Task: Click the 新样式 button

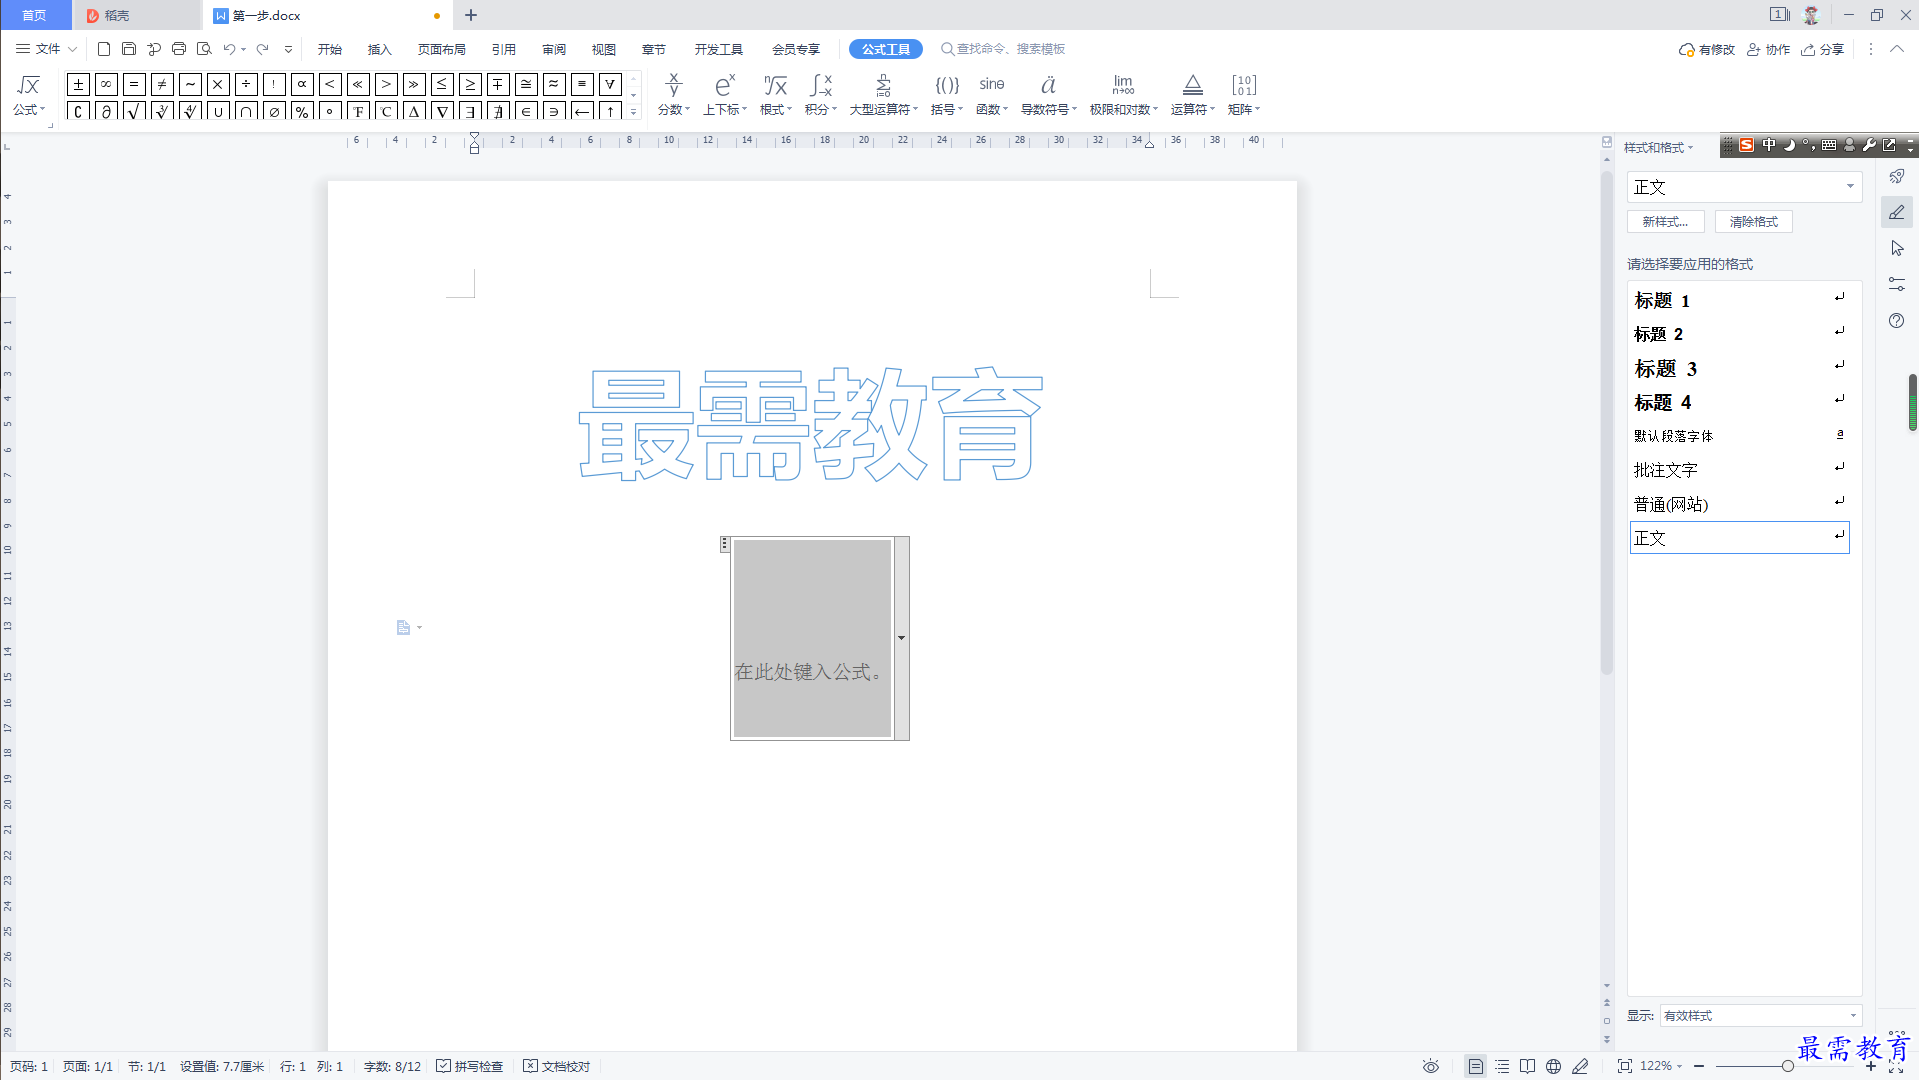Action: pyautogui.click(x=1665, y=222)
